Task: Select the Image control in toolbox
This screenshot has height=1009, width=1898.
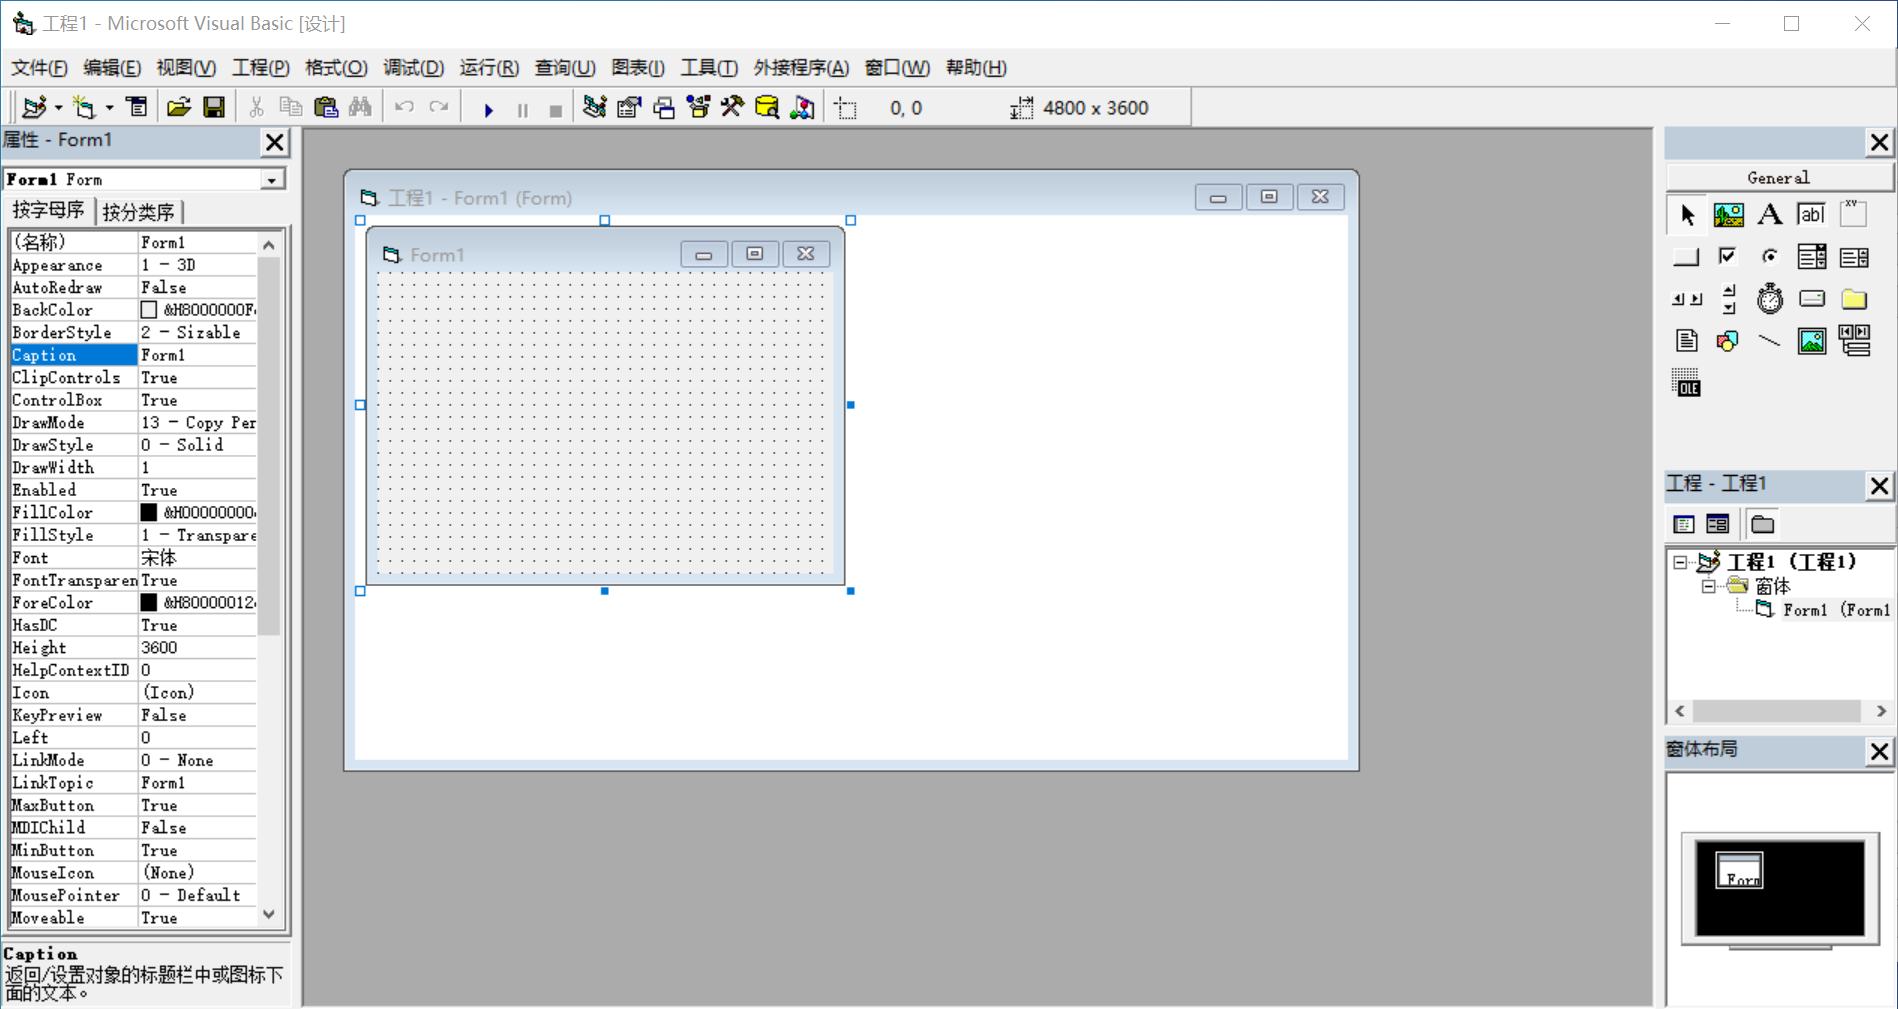Action: 1811,341
